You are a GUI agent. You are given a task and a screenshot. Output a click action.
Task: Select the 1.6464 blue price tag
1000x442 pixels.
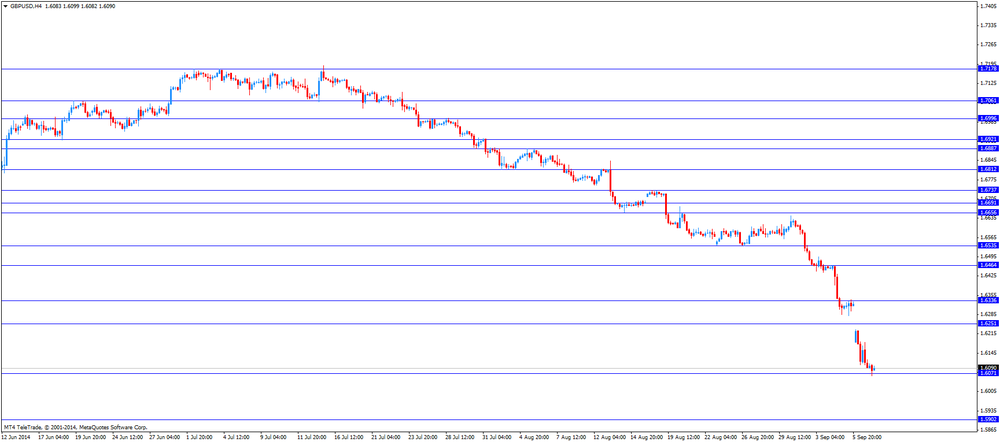988,265
